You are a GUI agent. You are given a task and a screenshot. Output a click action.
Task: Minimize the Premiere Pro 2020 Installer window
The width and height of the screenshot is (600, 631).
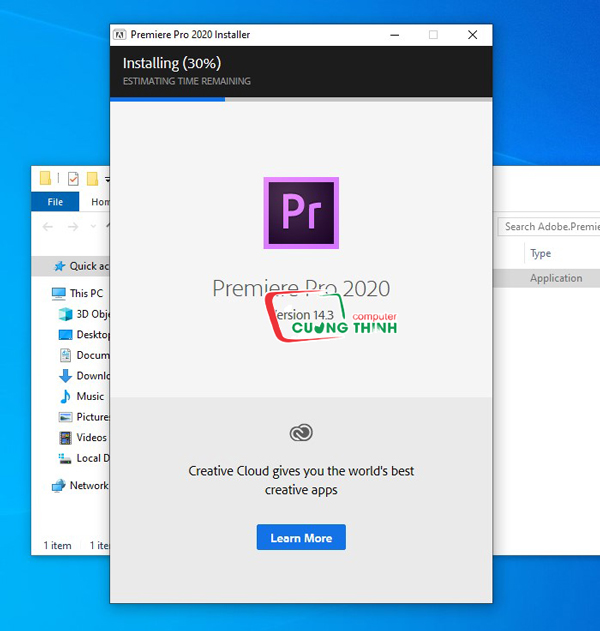pos(394,35)
